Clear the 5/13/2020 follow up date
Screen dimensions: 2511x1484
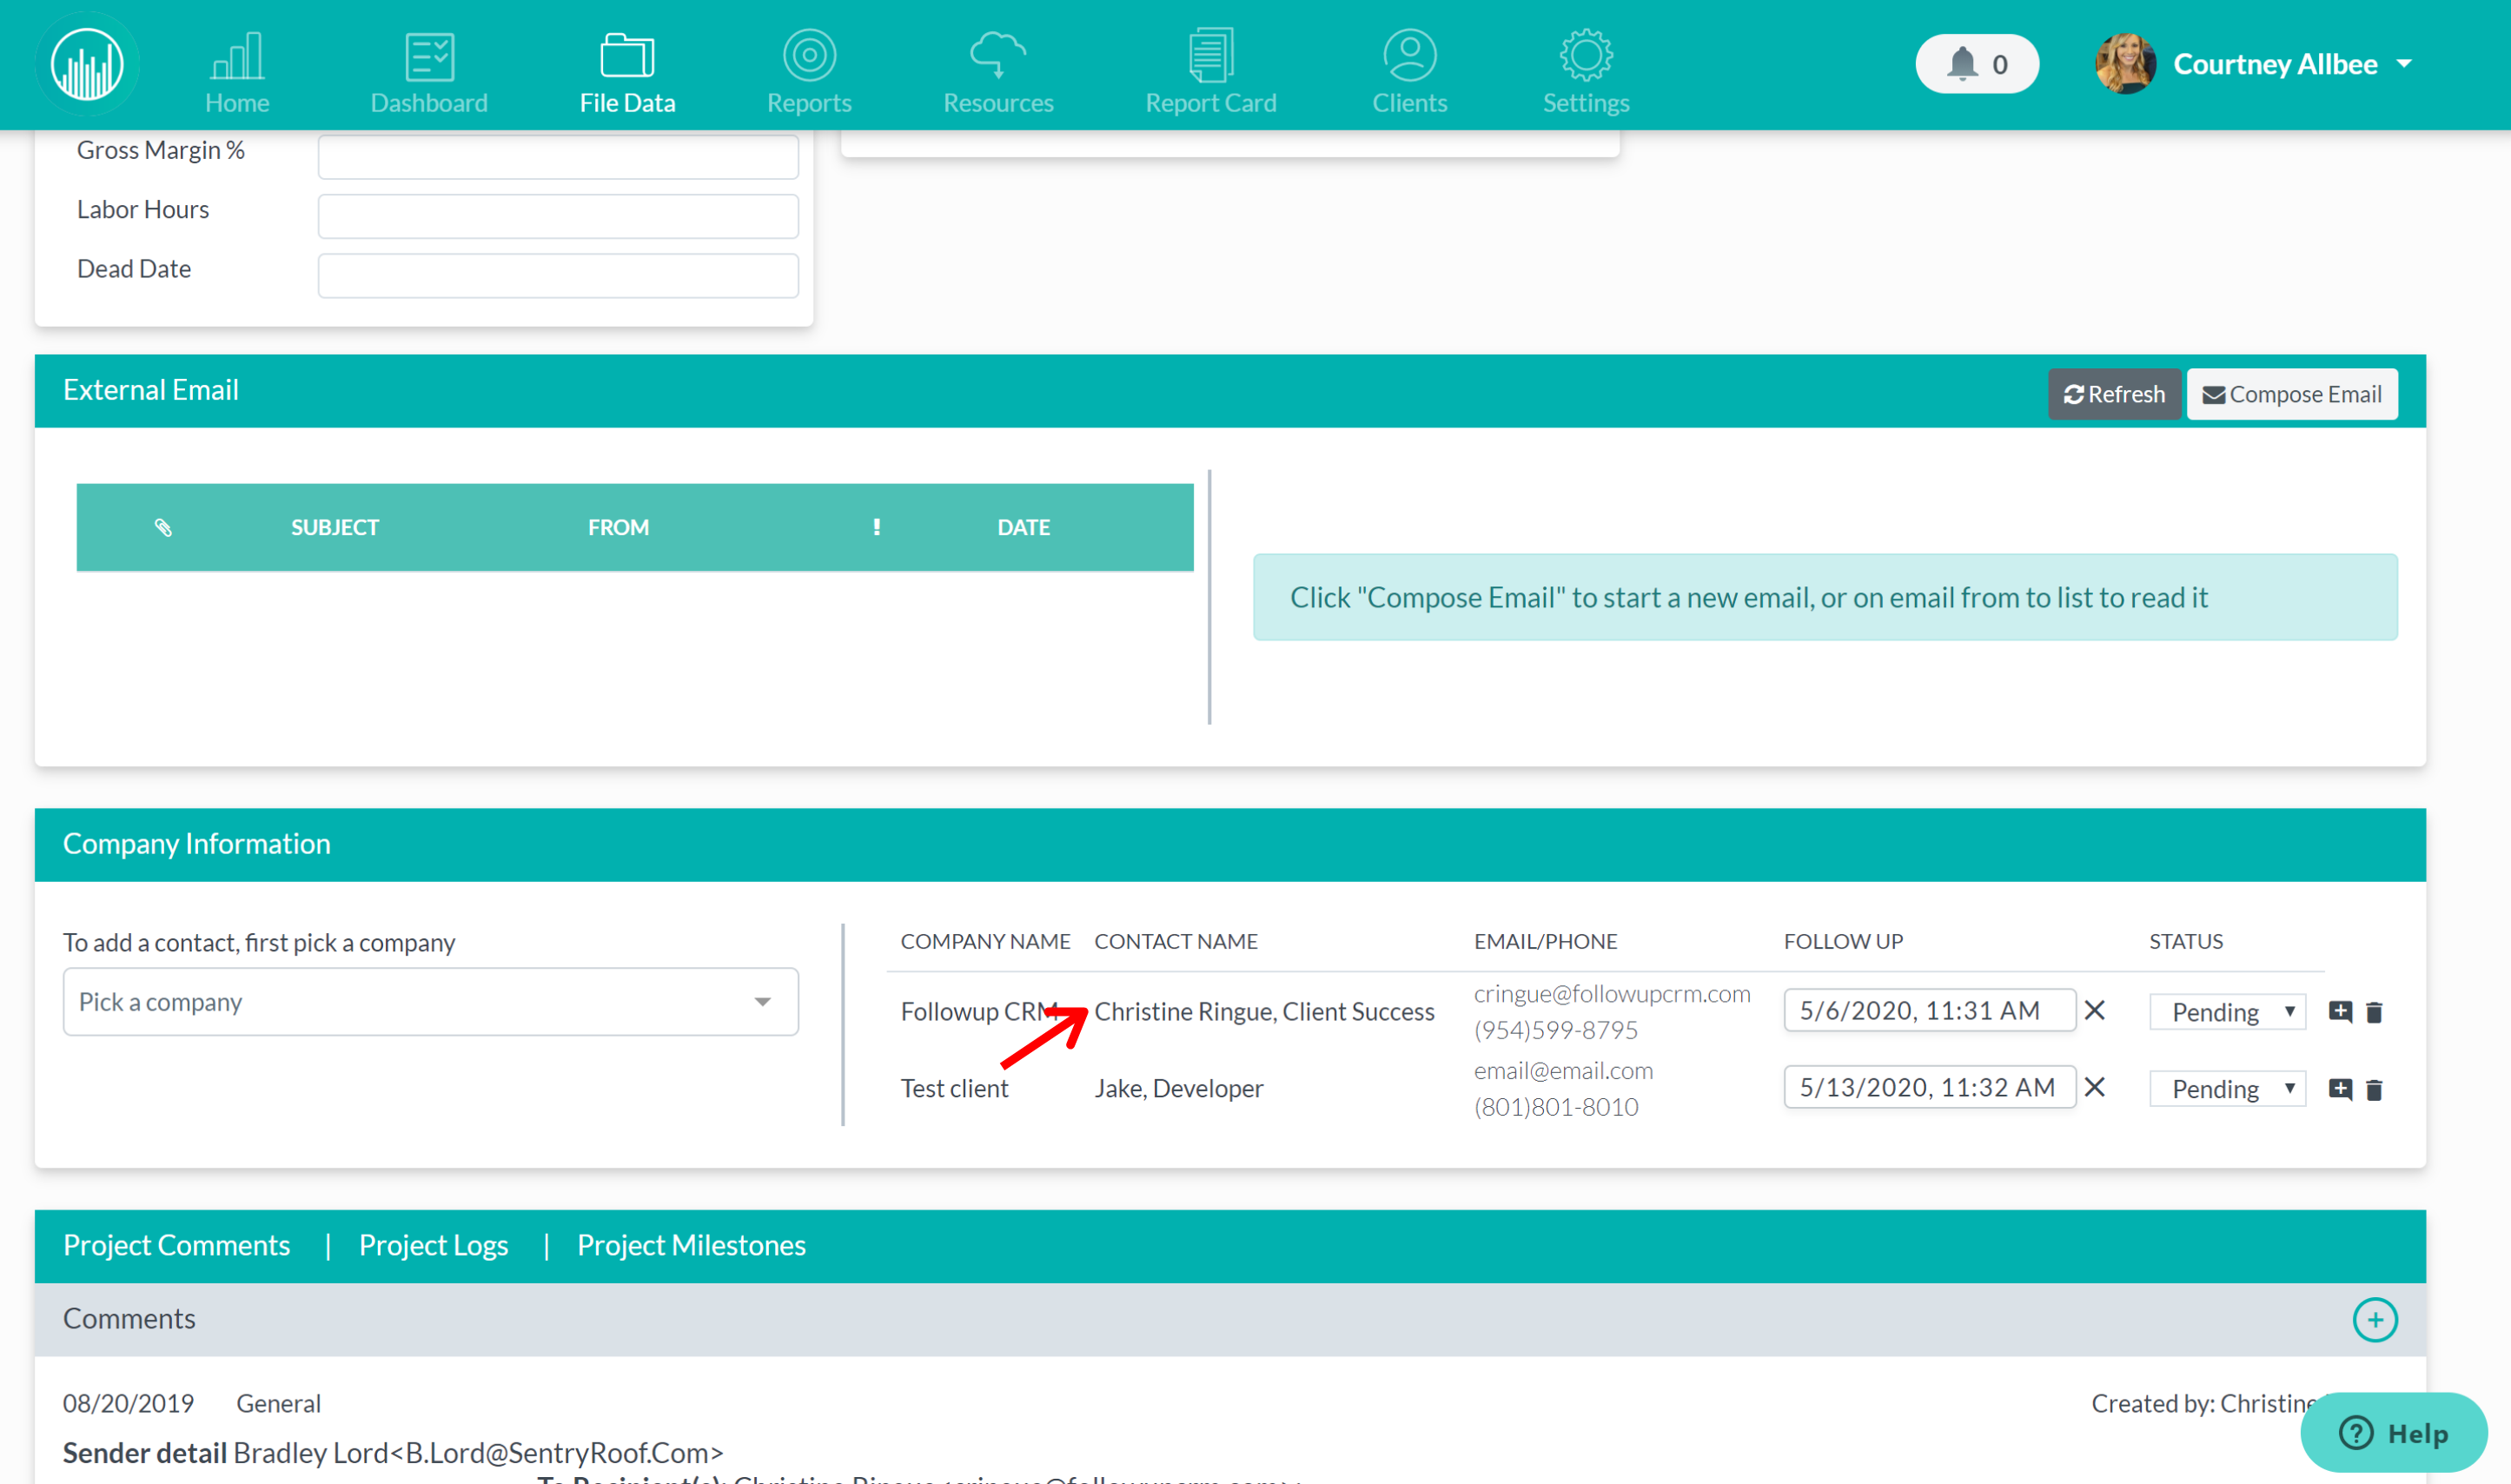tap(2095, 1087)
